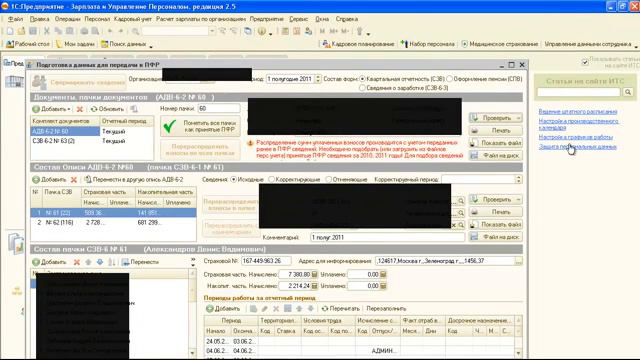Select Исходные radio button
The height and width of the screenshot is (360, 640).
click(x=233, y=180)
